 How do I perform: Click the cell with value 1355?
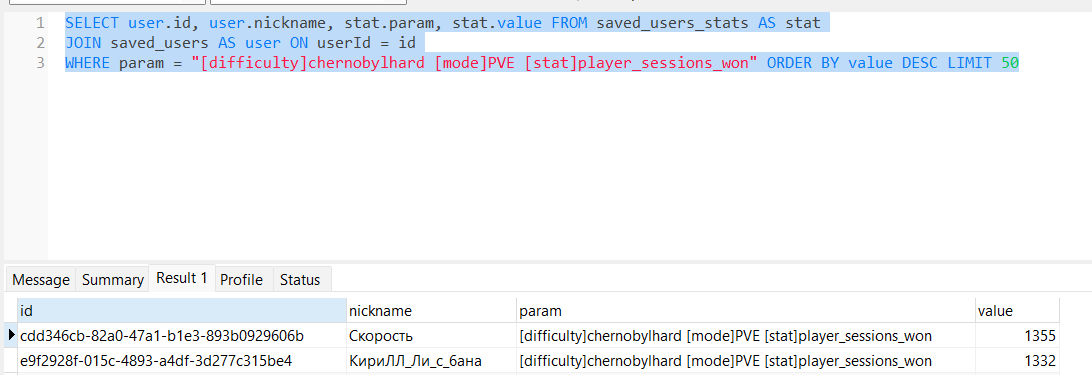pos(1017,336)
